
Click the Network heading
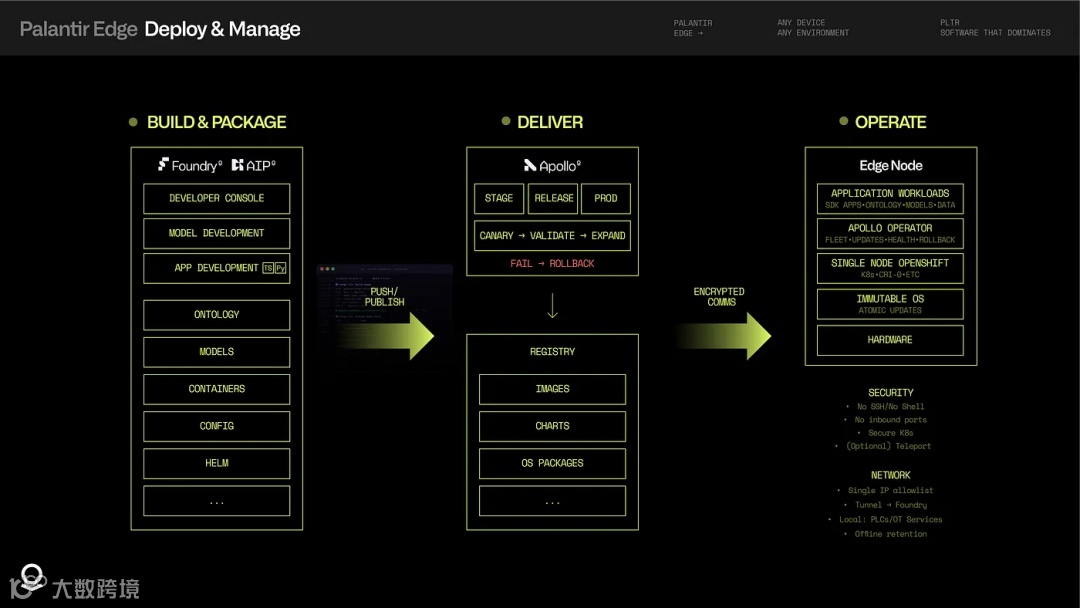(x=891, y=476)
